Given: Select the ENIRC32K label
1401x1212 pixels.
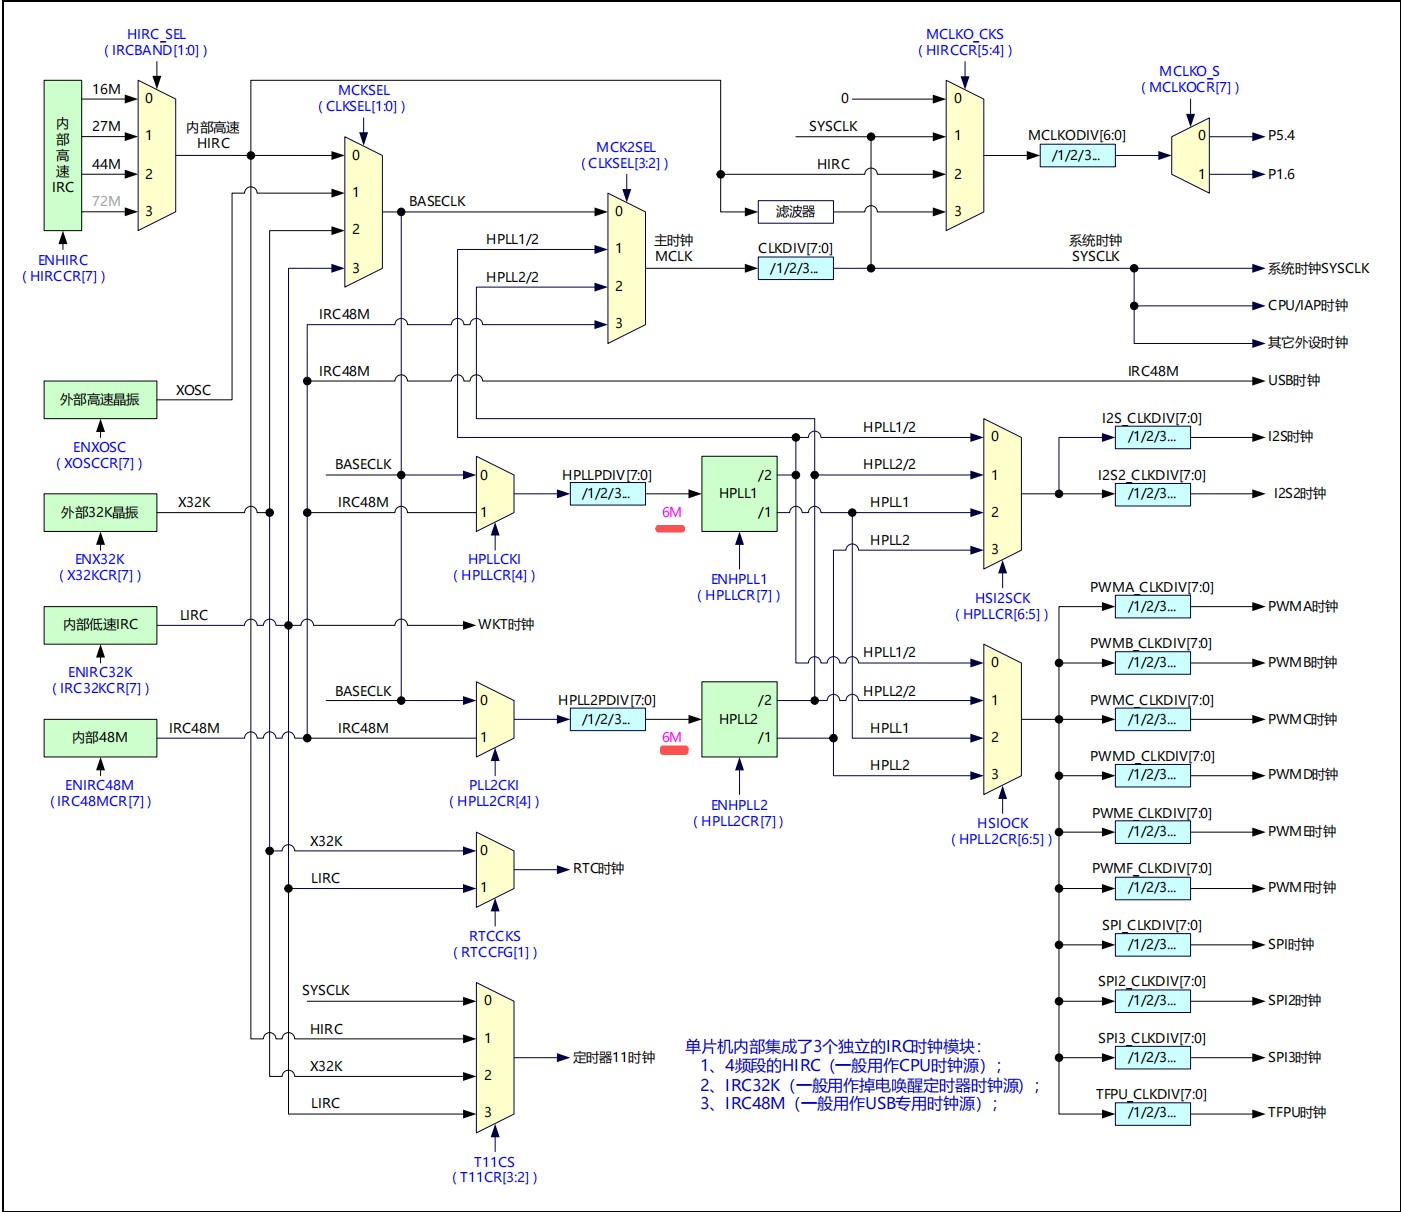Looking at the screenshot, I should (100, 672).
